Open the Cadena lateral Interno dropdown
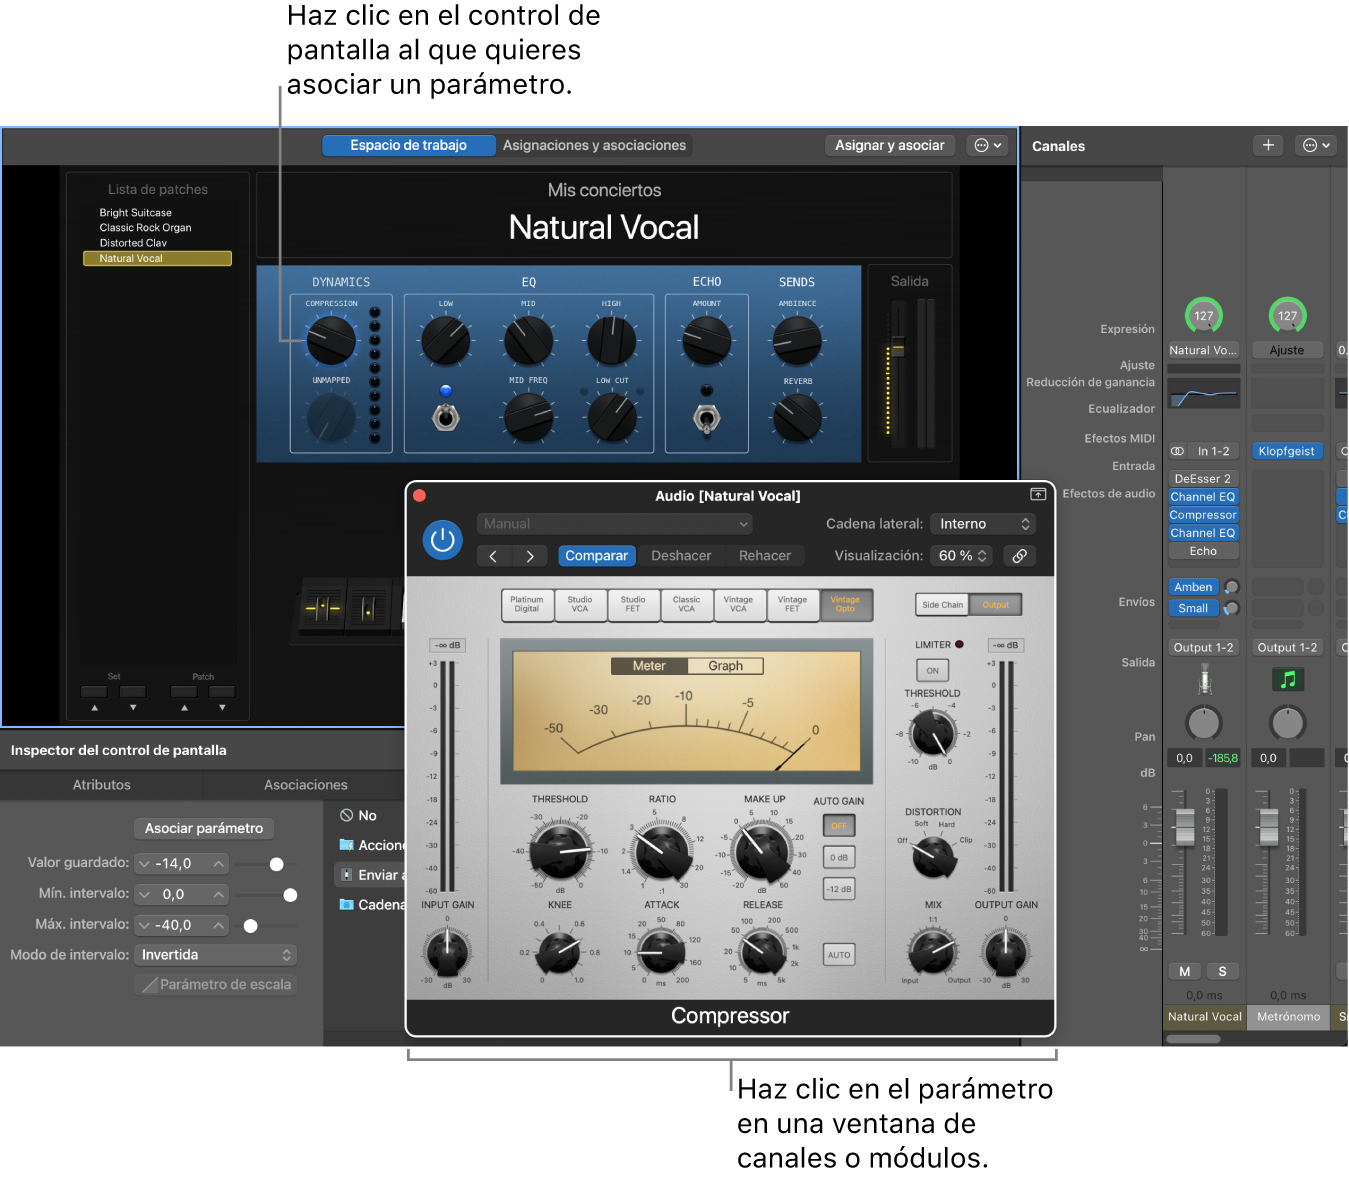 [x=982, y=524]
